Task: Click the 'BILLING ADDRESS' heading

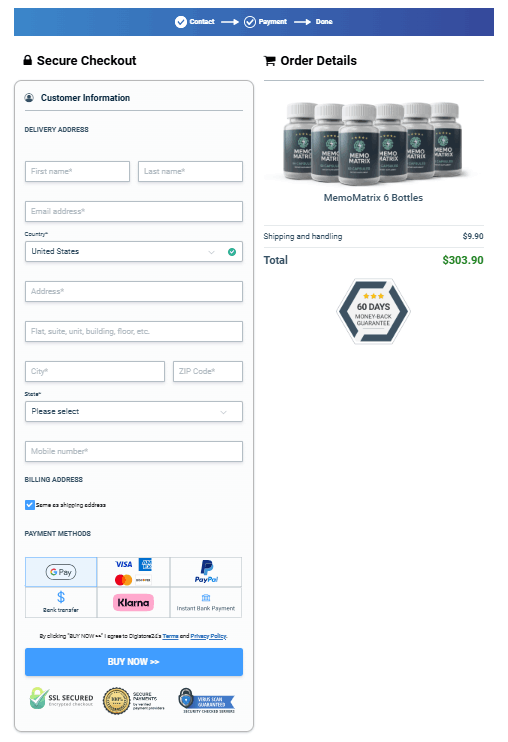Action: pos(53,480)
